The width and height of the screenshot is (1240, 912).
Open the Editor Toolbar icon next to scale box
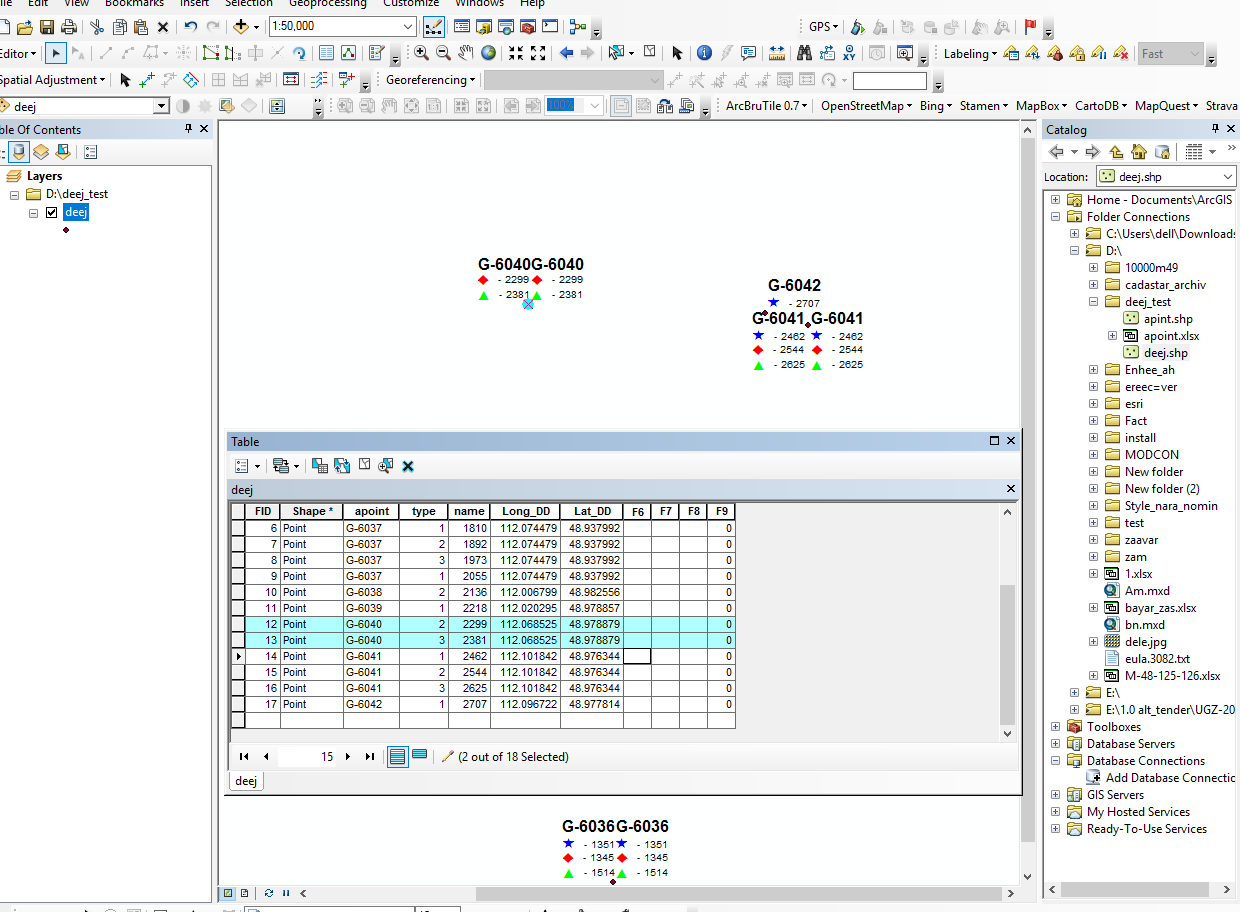[x=435, y=27]
